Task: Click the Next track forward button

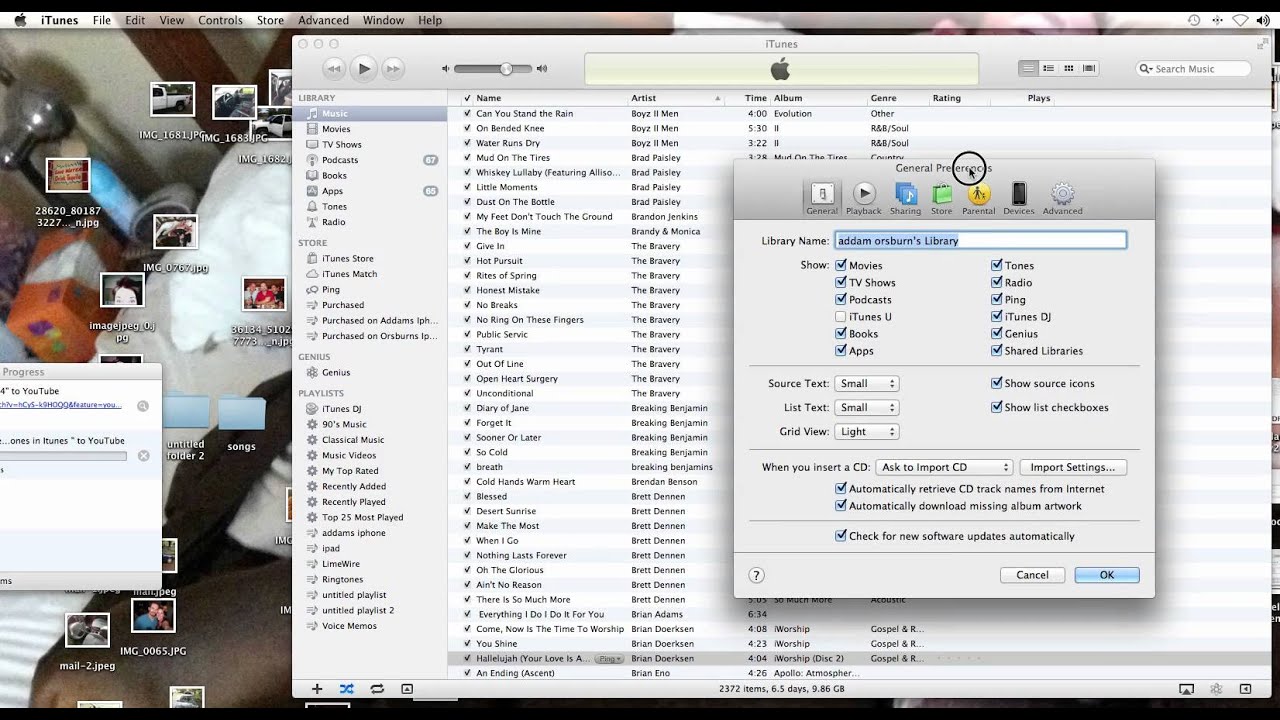Action: pos(394,69)
